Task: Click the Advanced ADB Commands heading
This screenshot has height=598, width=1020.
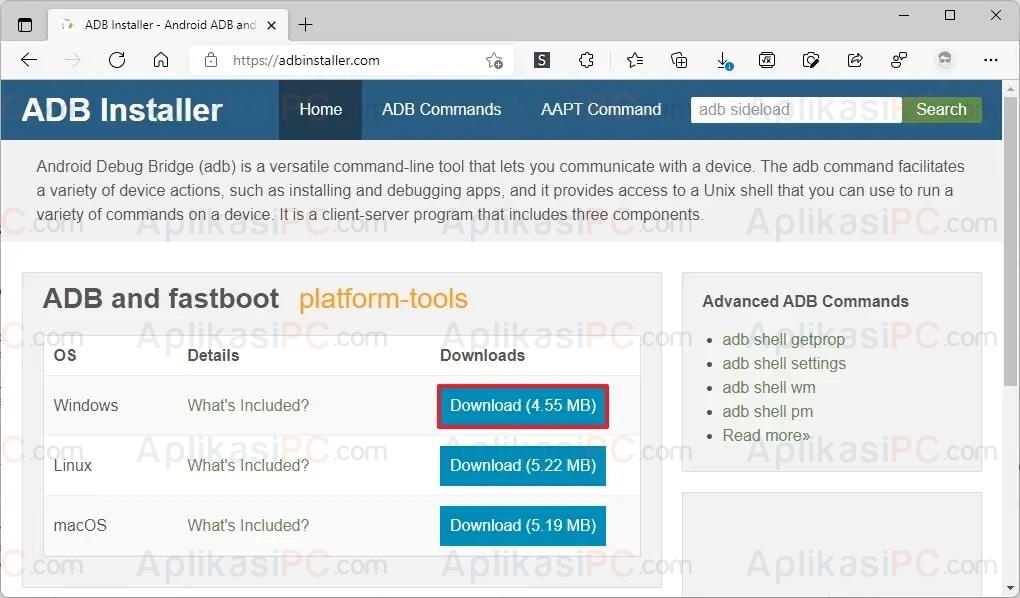Action: (x=805, y=301)
